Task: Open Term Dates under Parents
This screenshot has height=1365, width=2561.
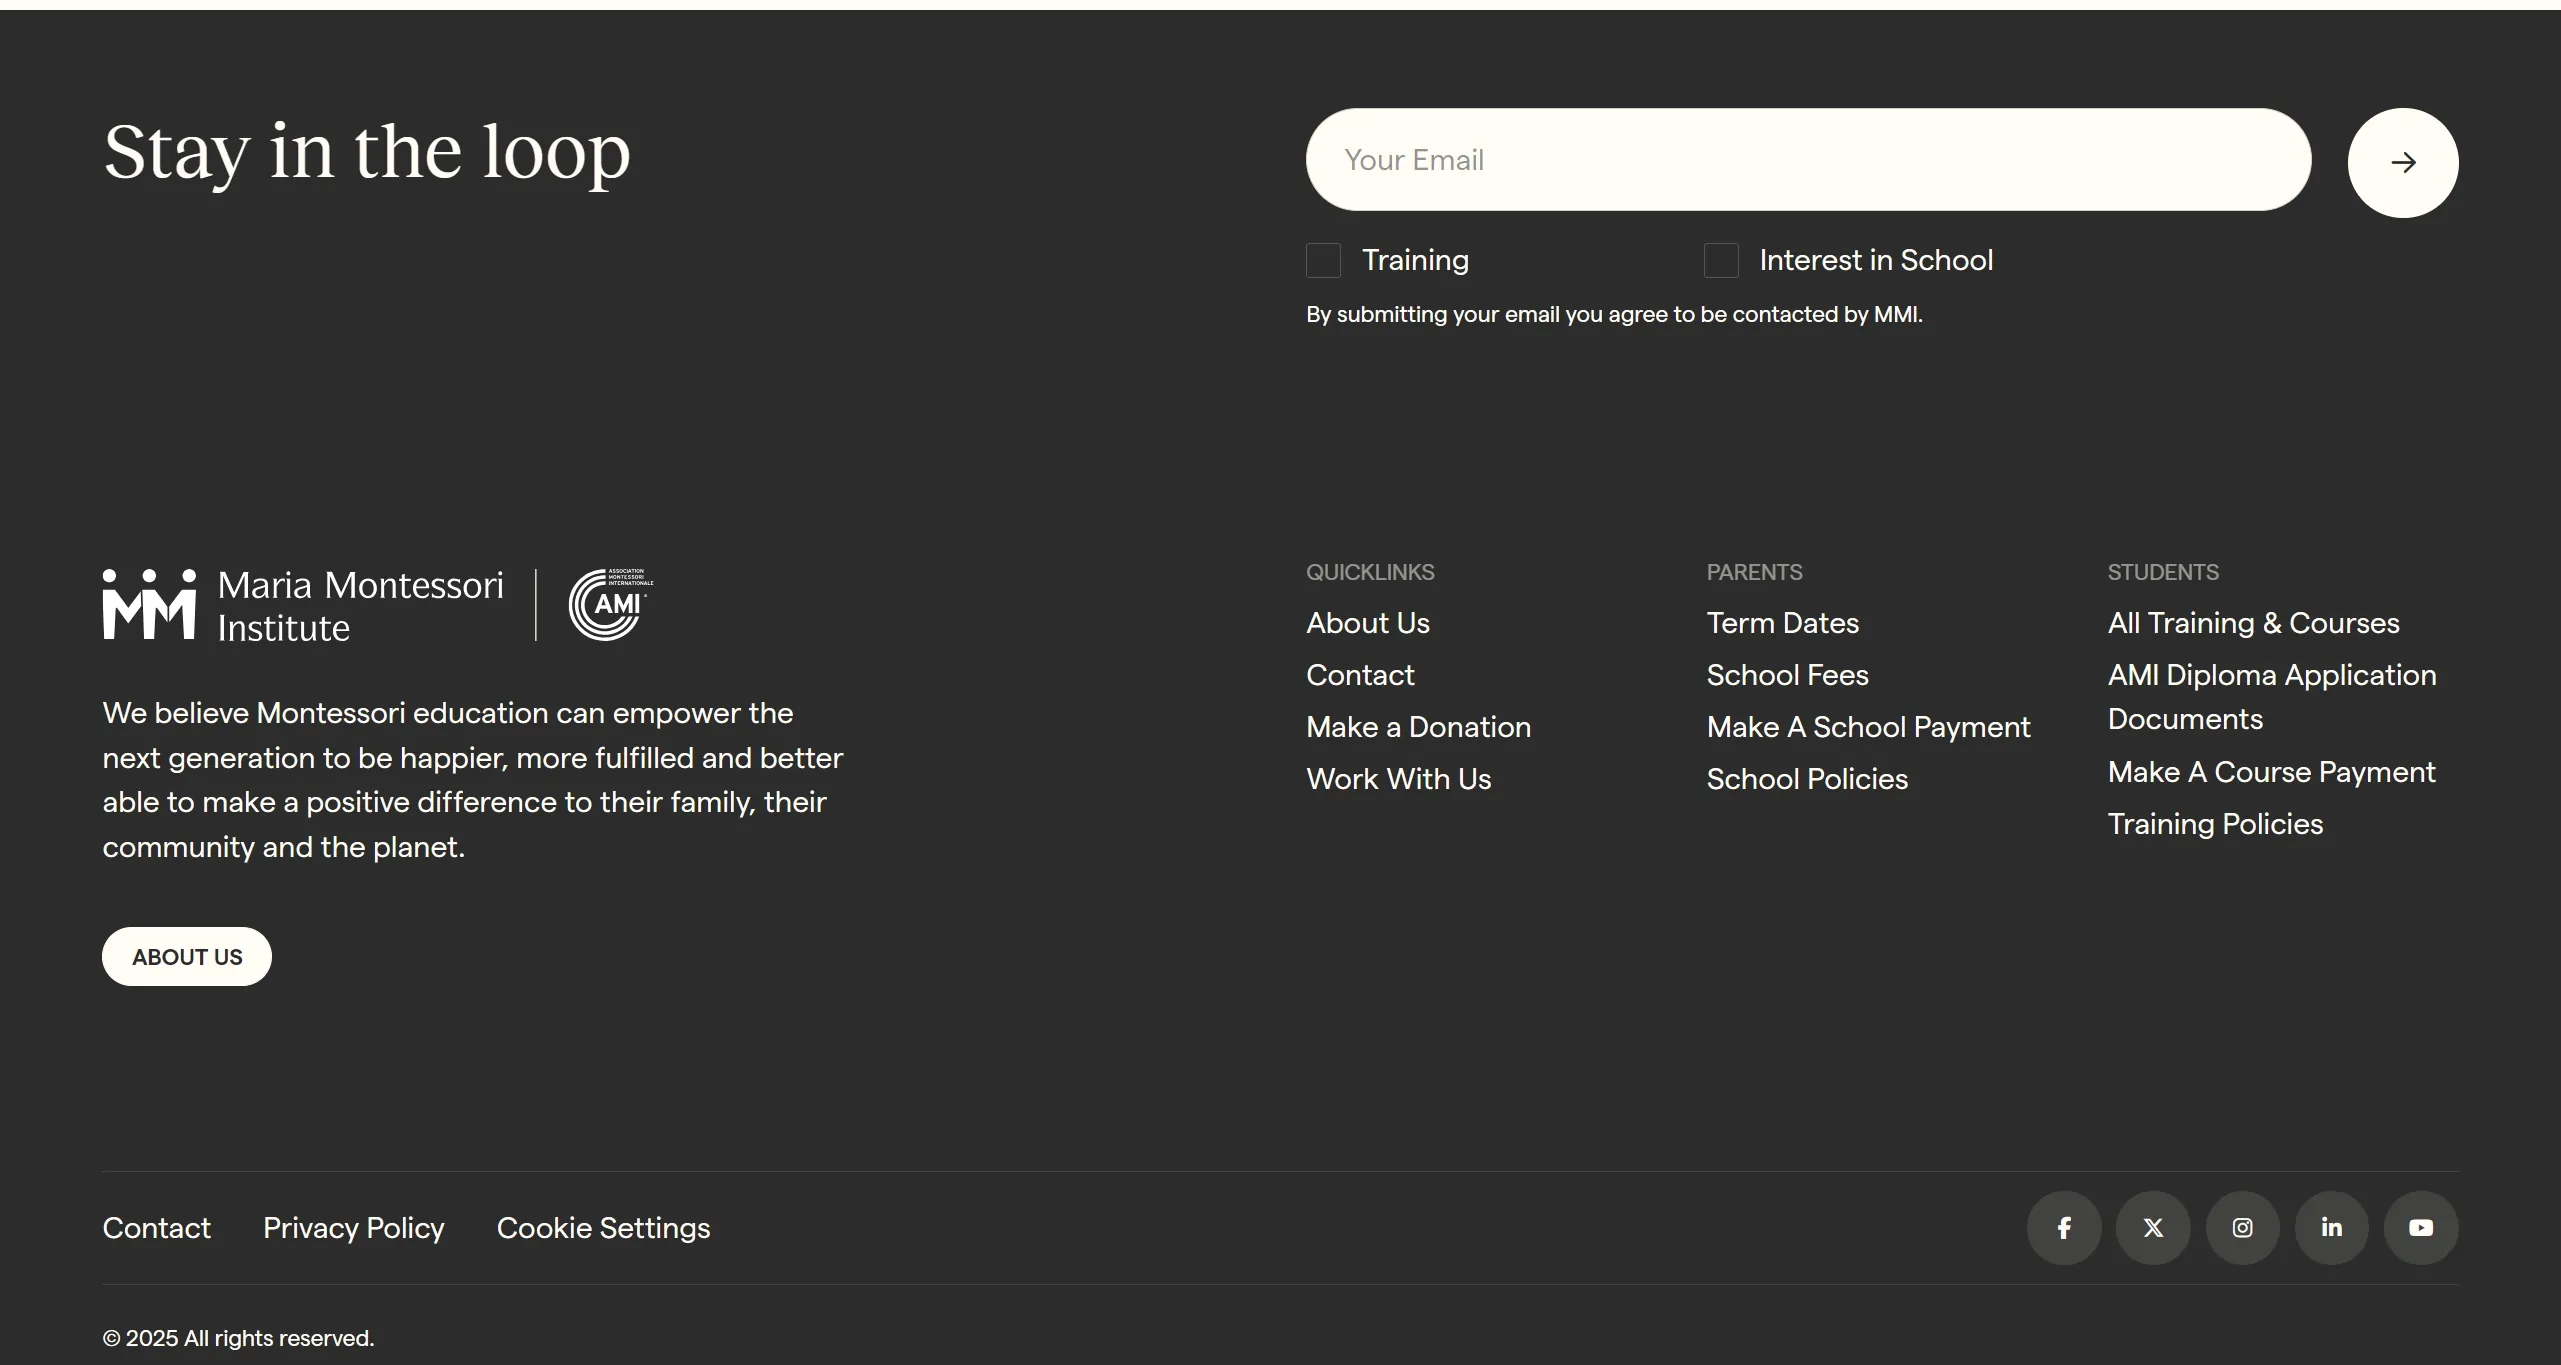Action: pos(1782,623)
